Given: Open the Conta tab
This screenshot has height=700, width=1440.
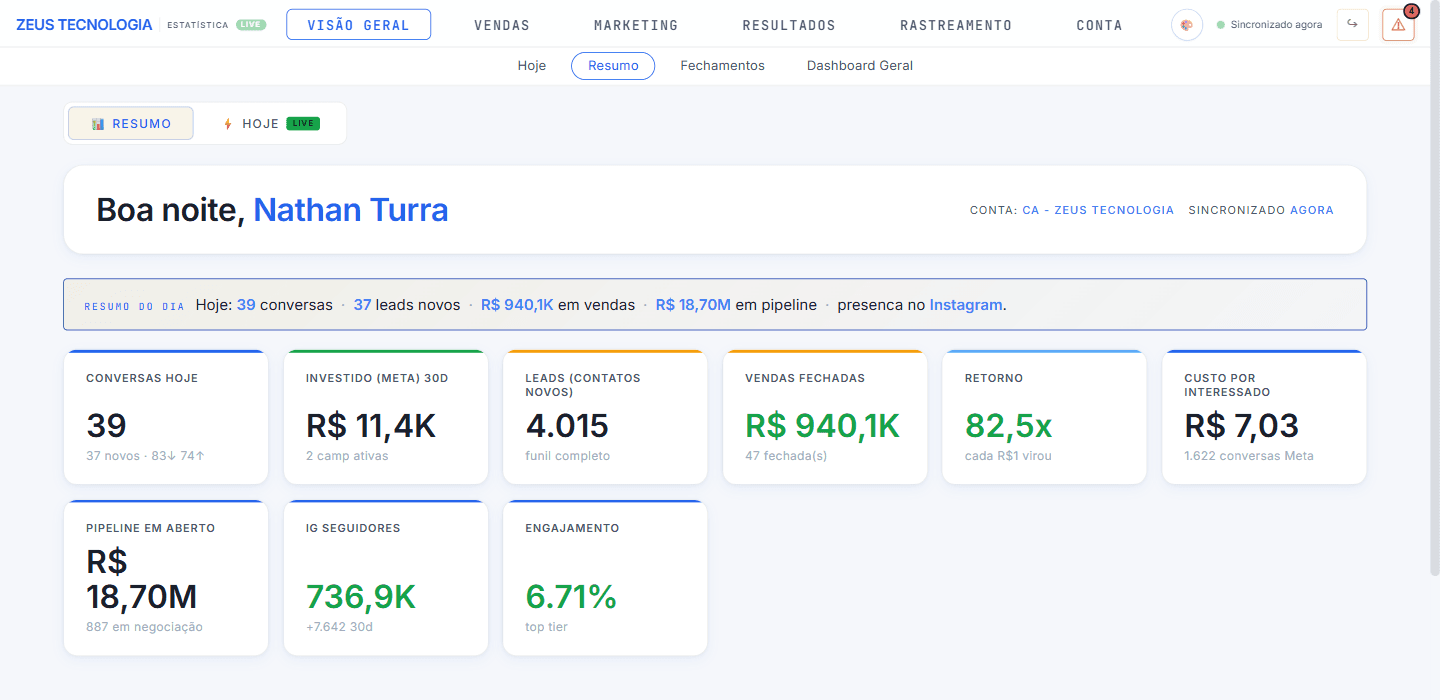Looking at the screenshot, I should (1099, 25).
